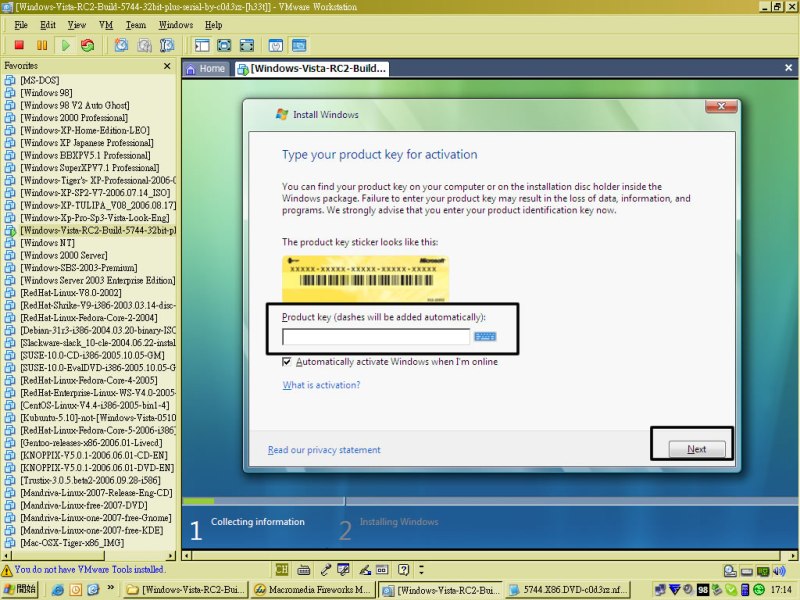Click the system tray clock 17:14
Viewport: 800px width, 600px height.
(781, 590)
